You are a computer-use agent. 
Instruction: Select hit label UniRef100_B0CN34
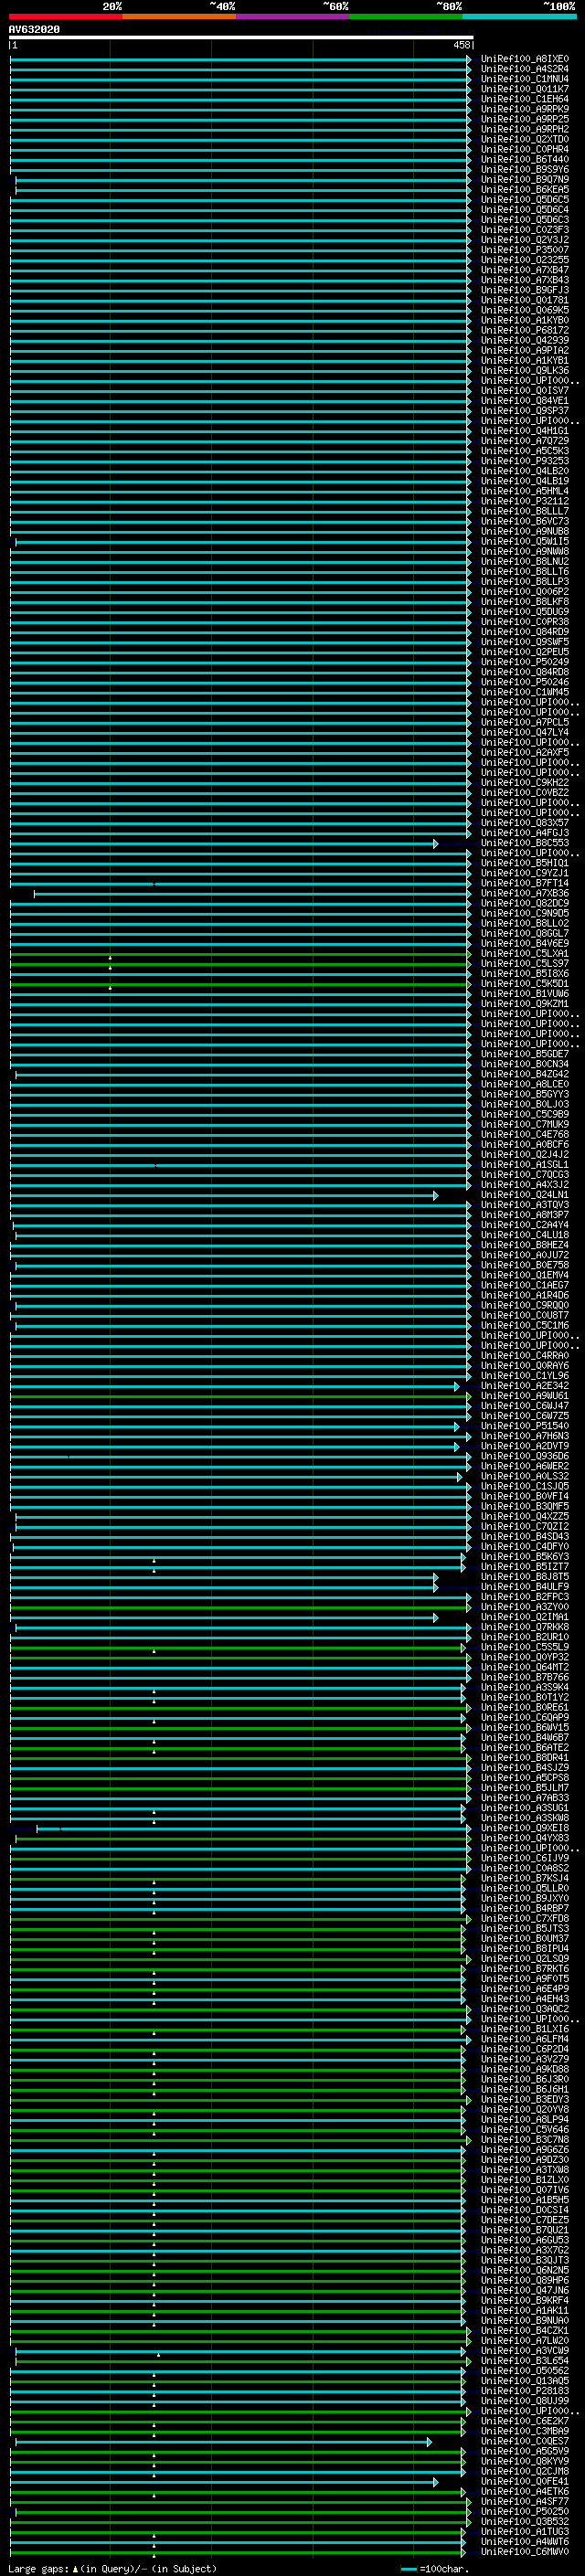525,1064
